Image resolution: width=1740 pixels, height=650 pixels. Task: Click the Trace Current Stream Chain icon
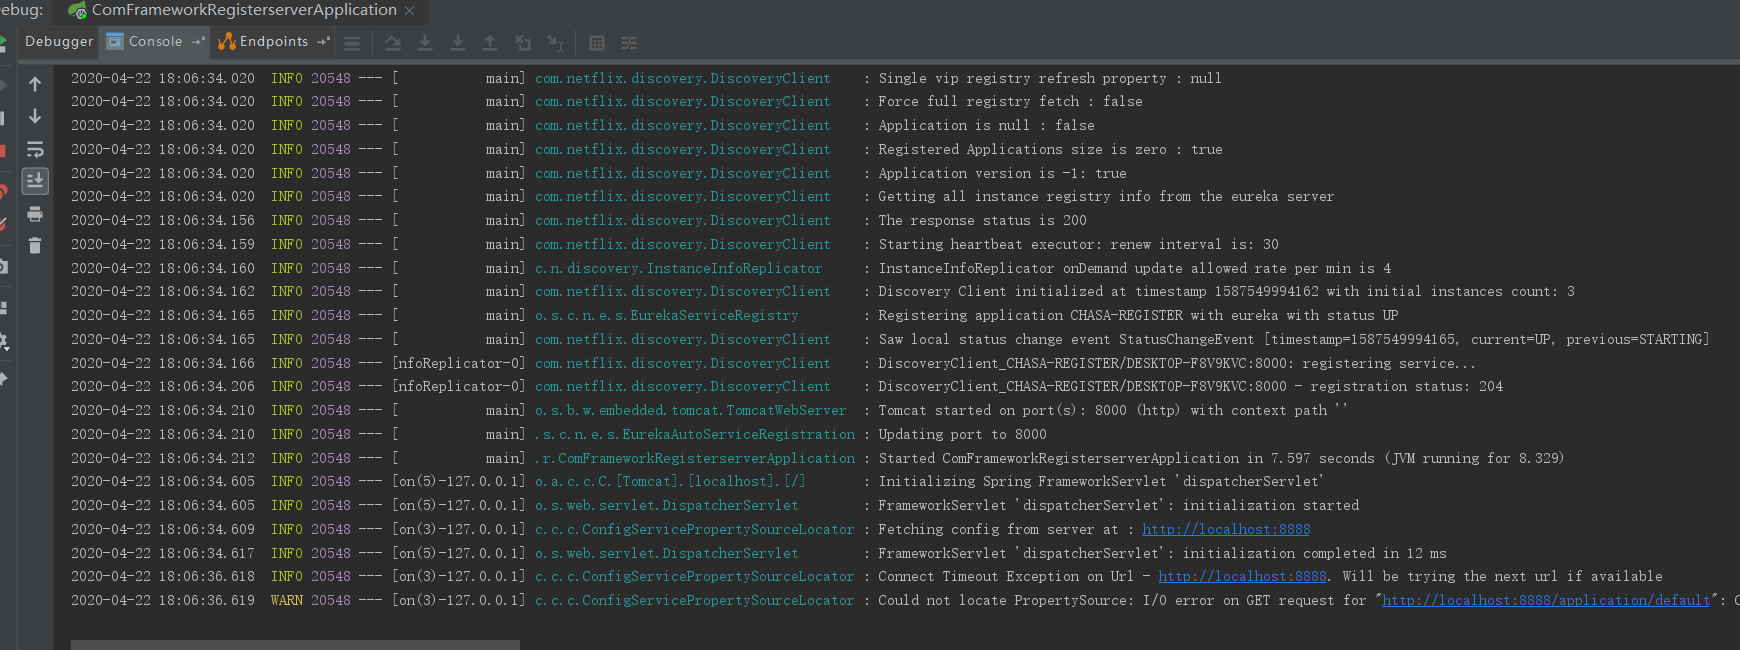[629, 43]
